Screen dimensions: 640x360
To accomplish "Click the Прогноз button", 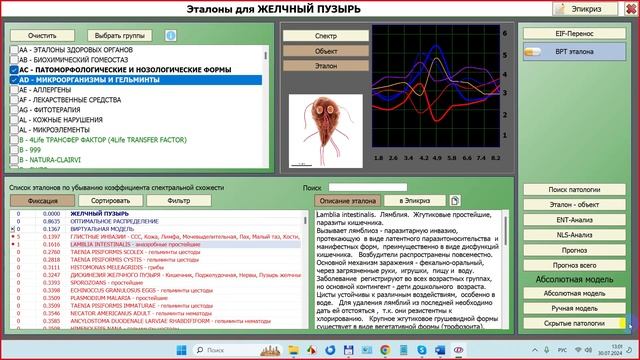I will (574, 250).
